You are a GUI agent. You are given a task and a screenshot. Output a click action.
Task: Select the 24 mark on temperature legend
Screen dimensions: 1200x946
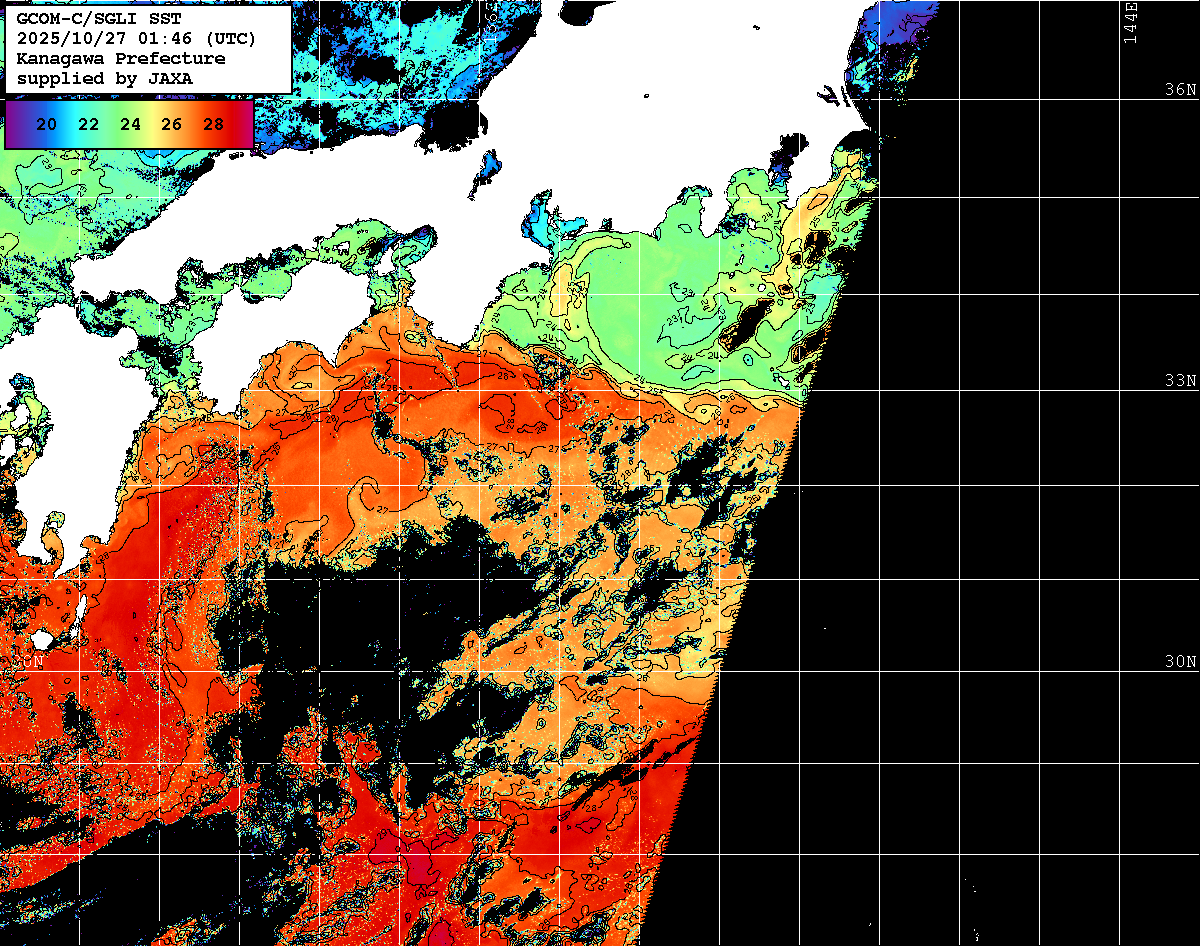click(x=130, y=124)
